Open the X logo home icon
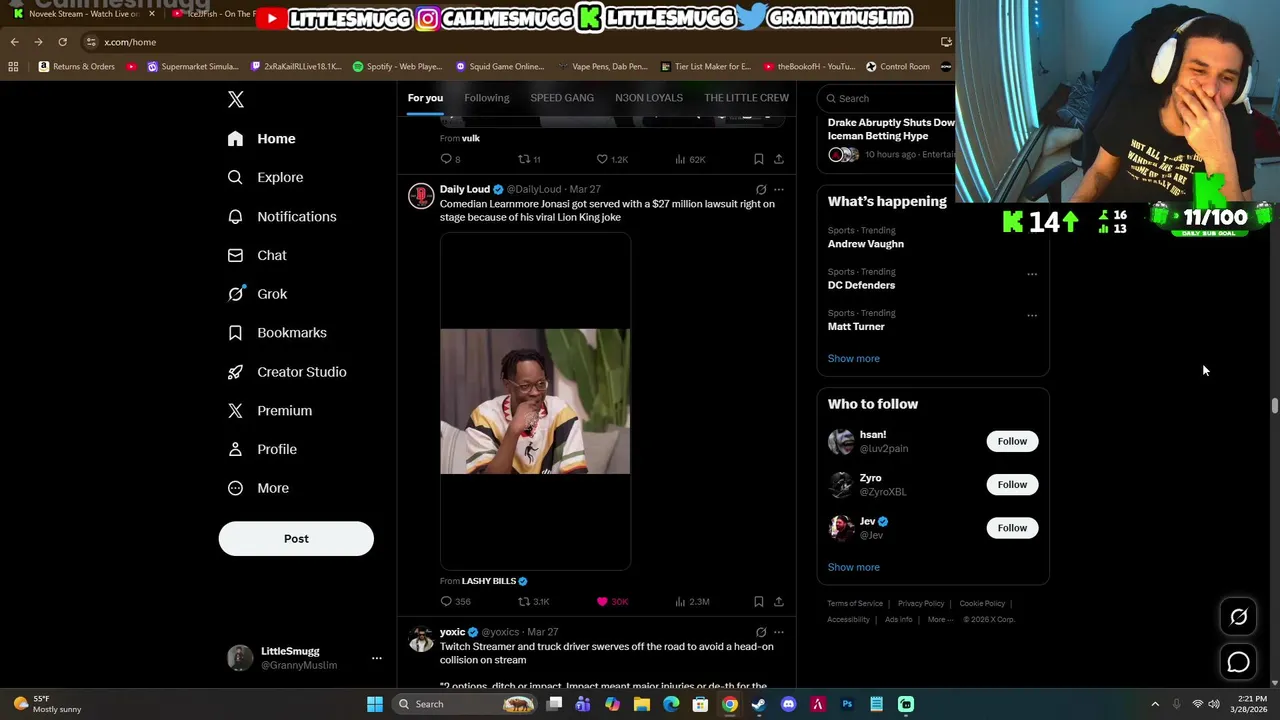 click(x=236, y=99)
